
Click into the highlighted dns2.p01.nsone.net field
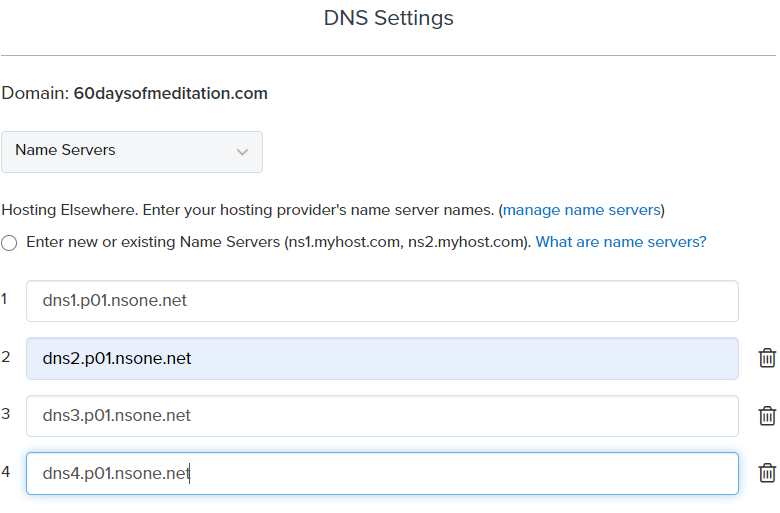[x=382, y=358]
